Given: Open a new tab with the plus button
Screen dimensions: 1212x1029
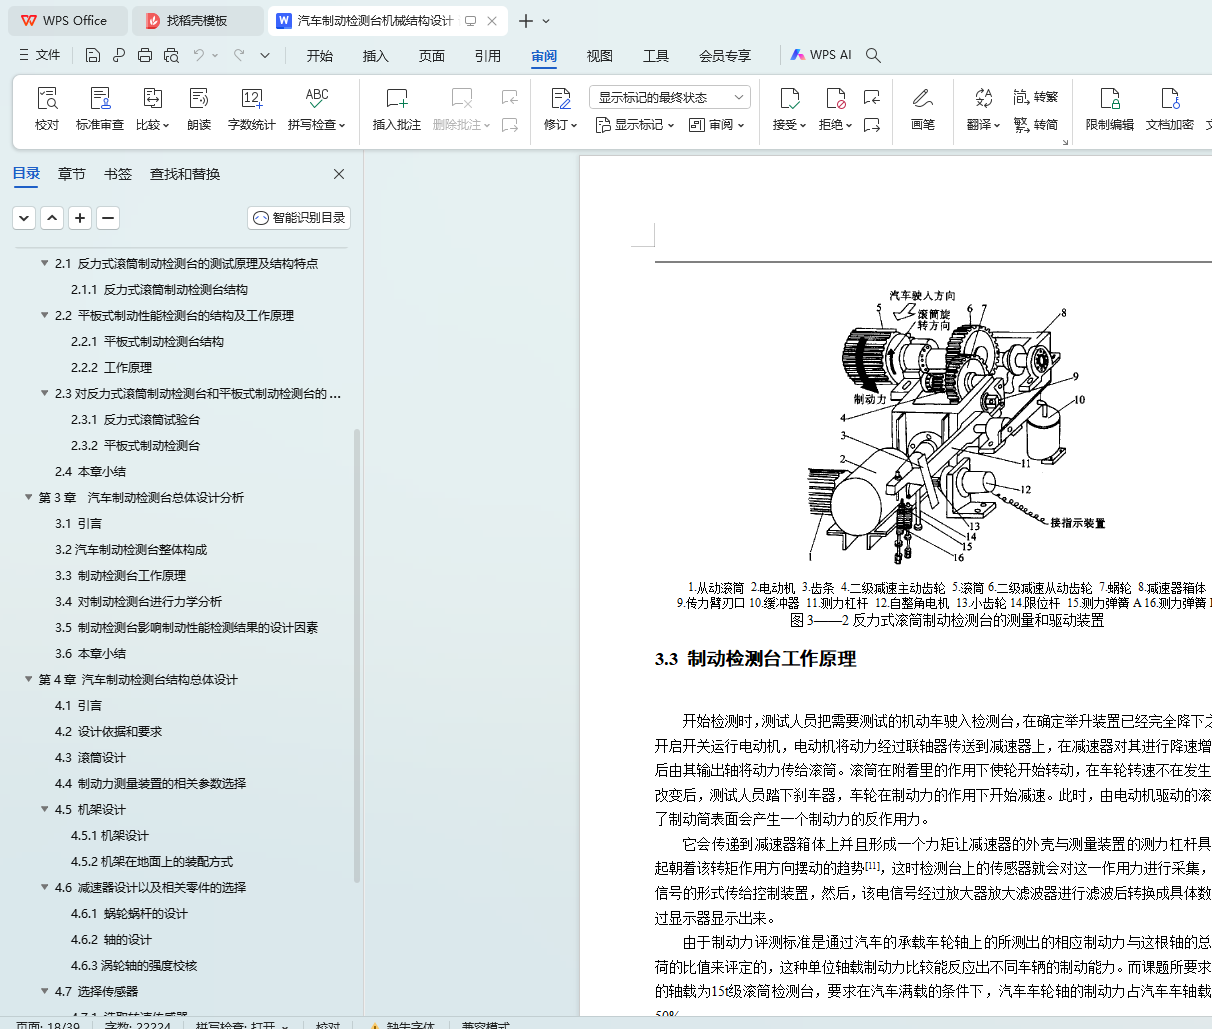Looking at the screenshot, I should [526, 21].
